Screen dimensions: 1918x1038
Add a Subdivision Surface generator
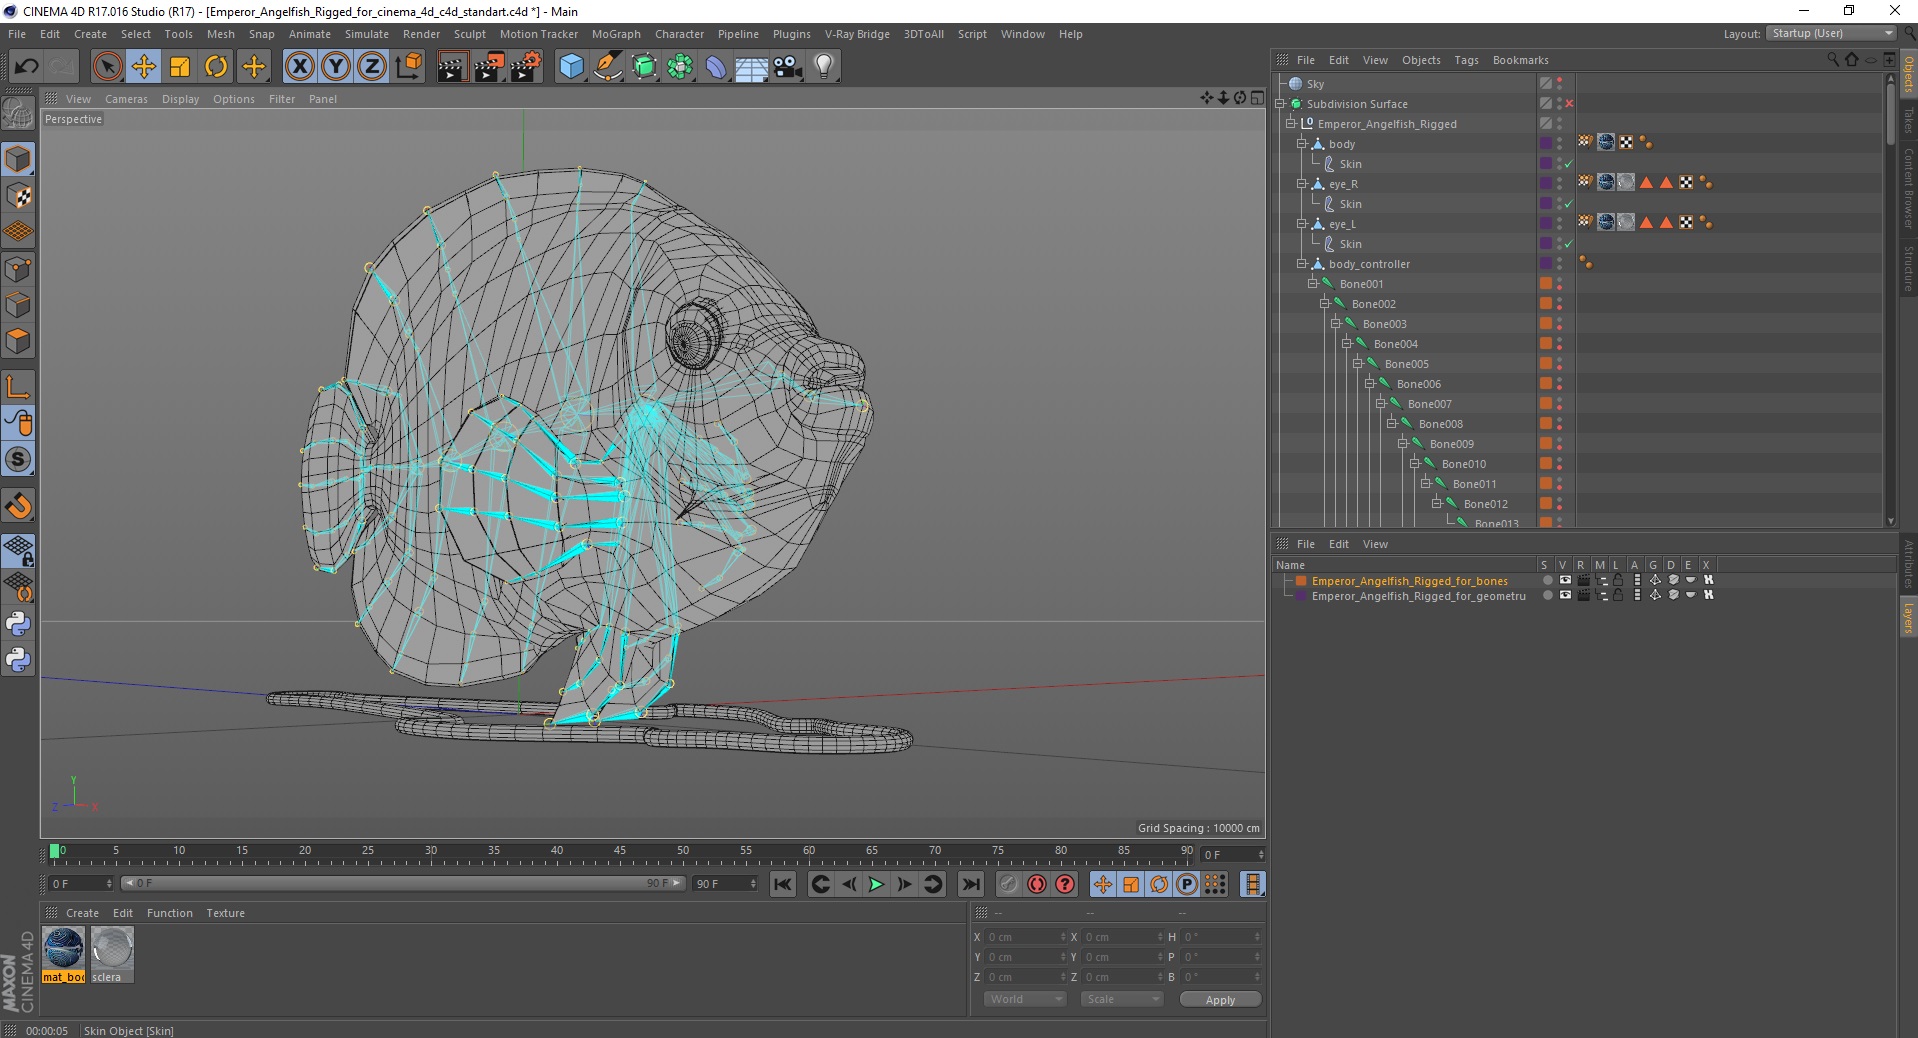(645, 67)
